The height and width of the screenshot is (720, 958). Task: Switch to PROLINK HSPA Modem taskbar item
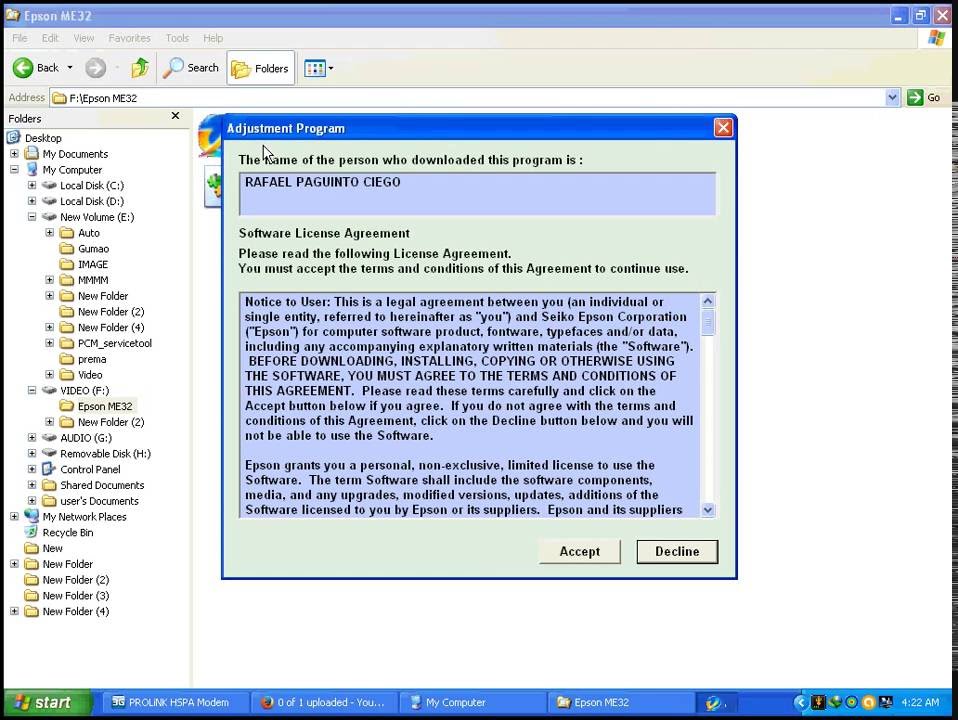175,702
